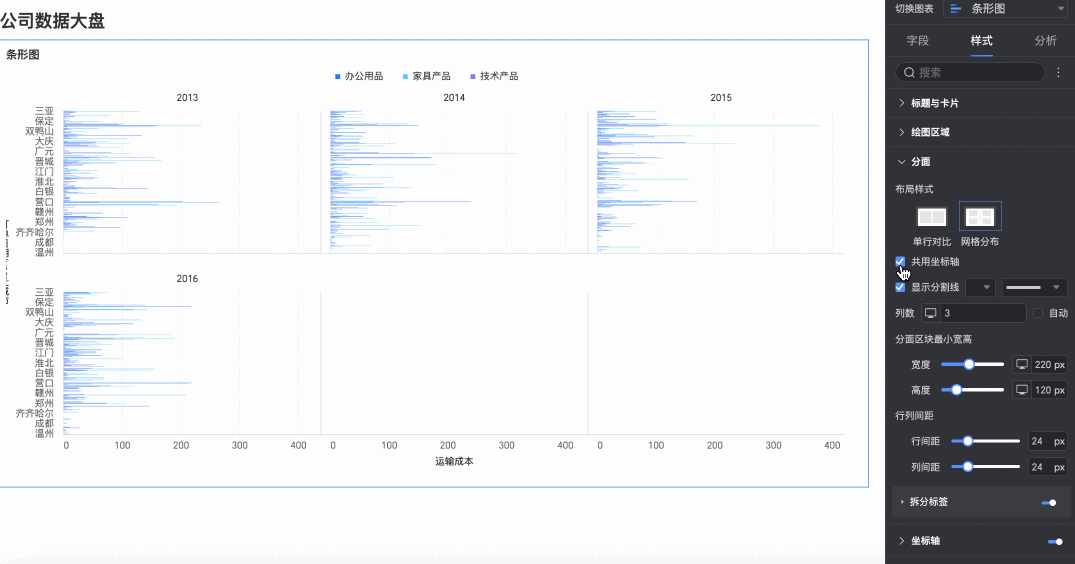Viewport: 1075px width, 564px height.
Task: Click the 办公用品 legend marker
Action: pos(338,76)
